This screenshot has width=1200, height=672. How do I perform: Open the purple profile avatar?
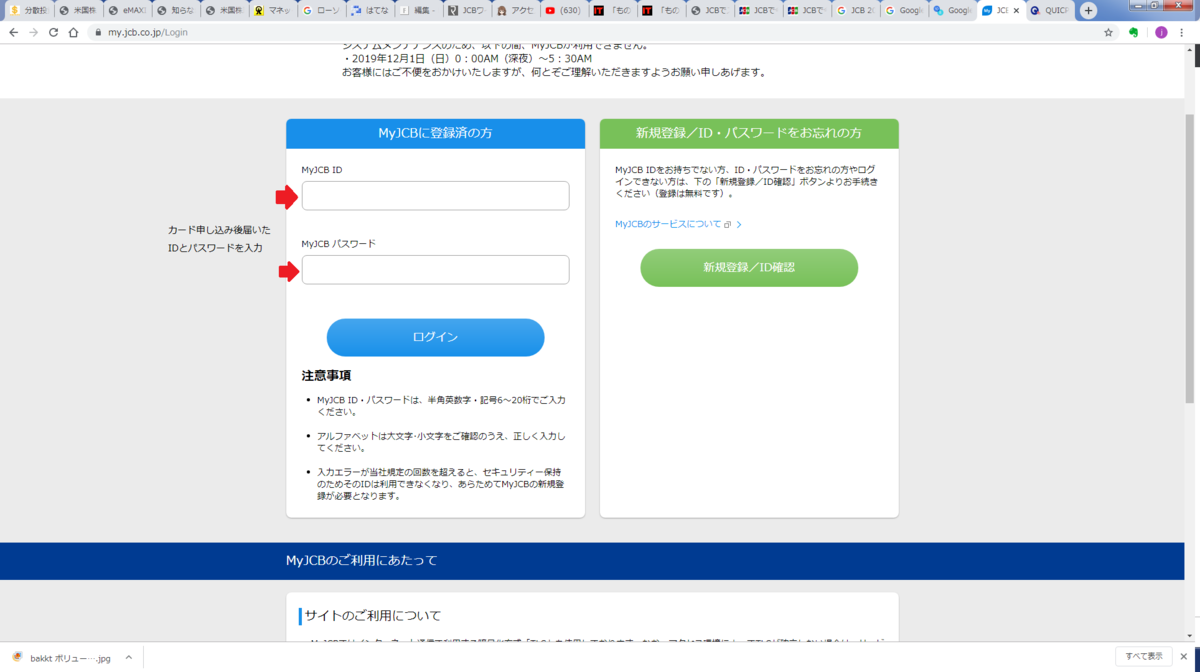click(x=1161, y=32)
